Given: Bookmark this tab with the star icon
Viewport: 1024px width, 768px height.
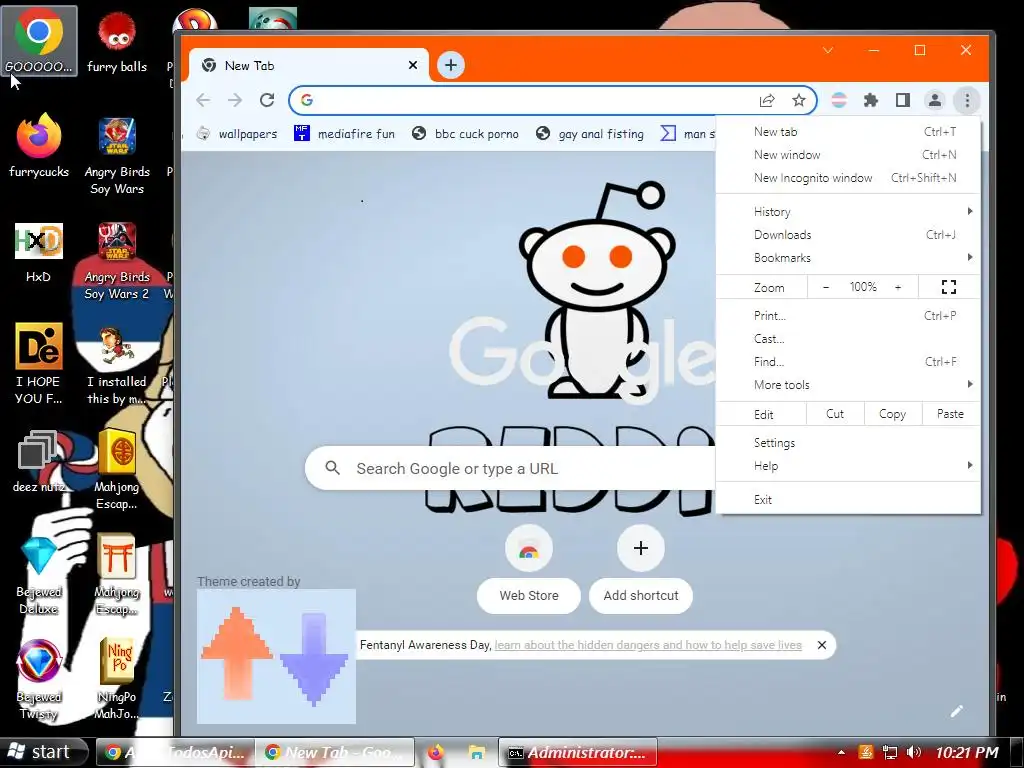Looking at the screenshot, I should pos(799,101).
